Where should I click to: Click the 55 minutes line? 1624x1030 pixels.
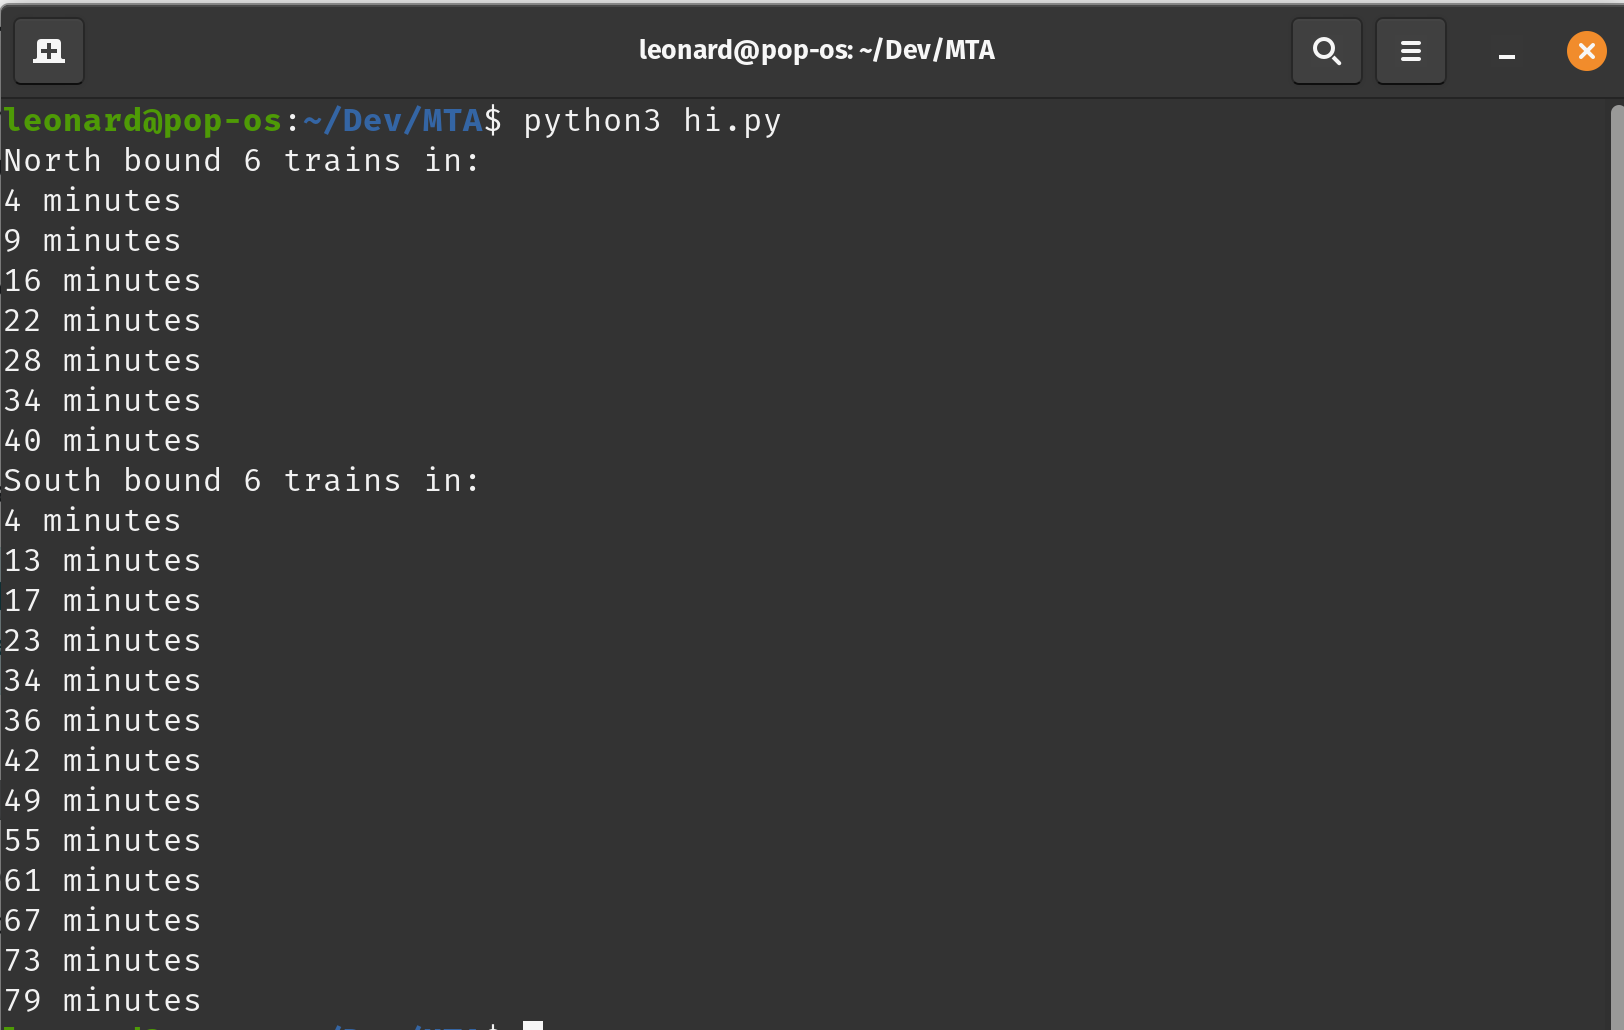point(102,841)
